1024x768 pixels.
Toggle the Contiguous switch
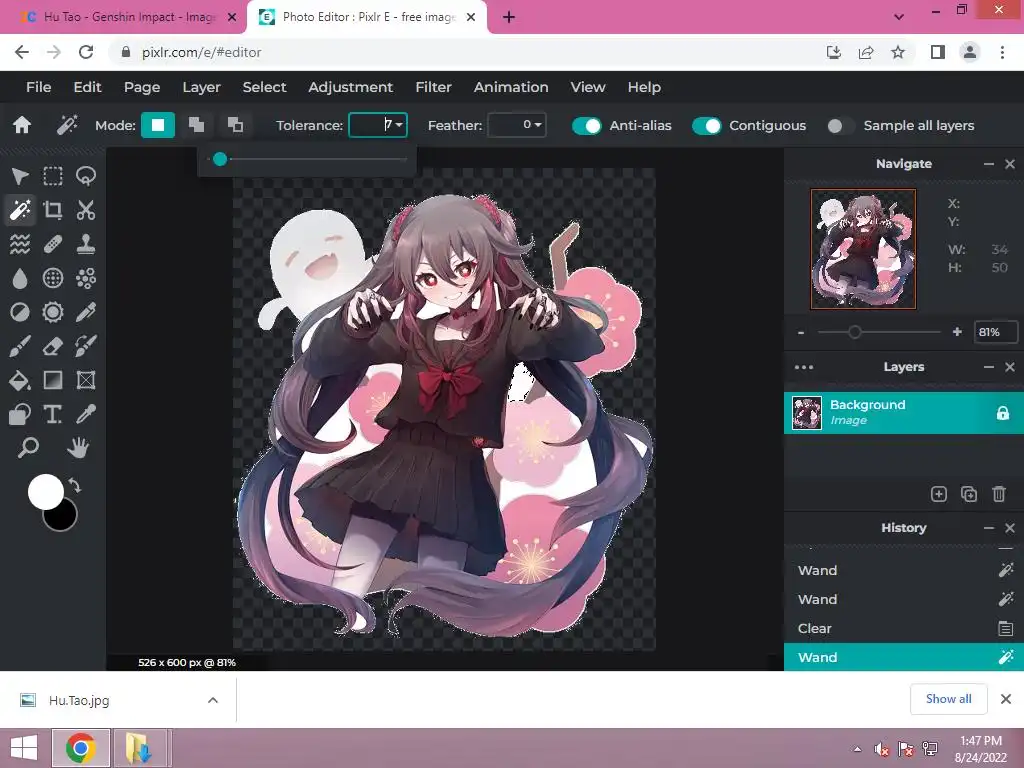[x=707, y=125]
